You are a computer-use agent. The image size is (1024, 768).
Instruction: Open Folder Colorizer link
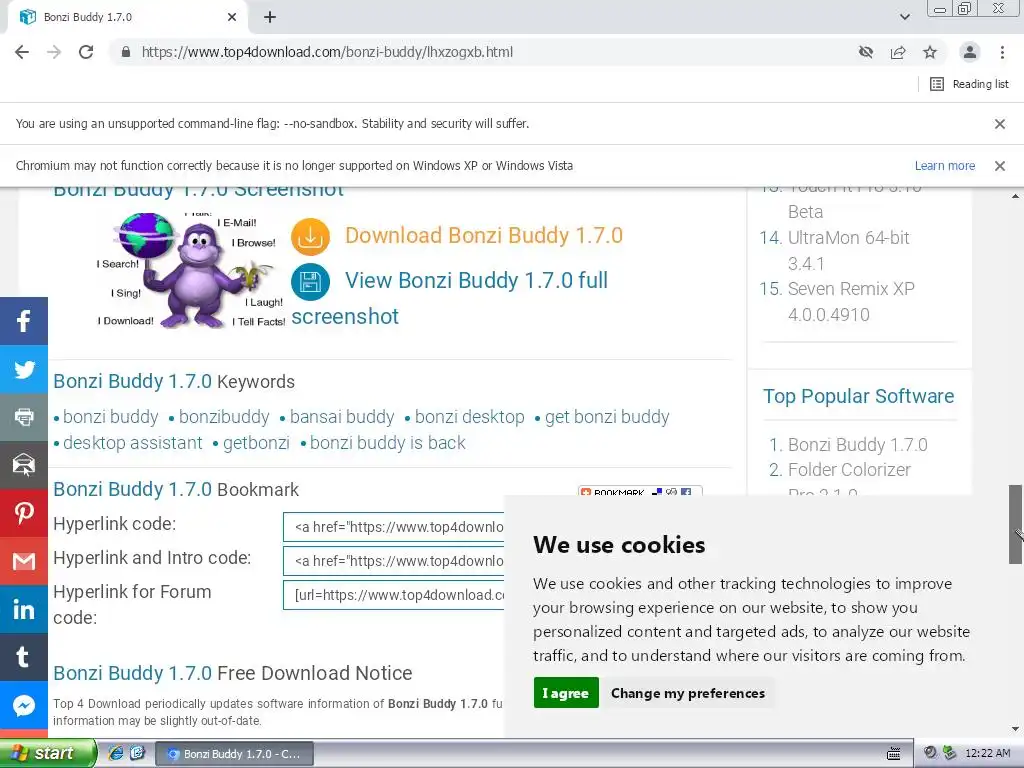[x=849, y=481]
